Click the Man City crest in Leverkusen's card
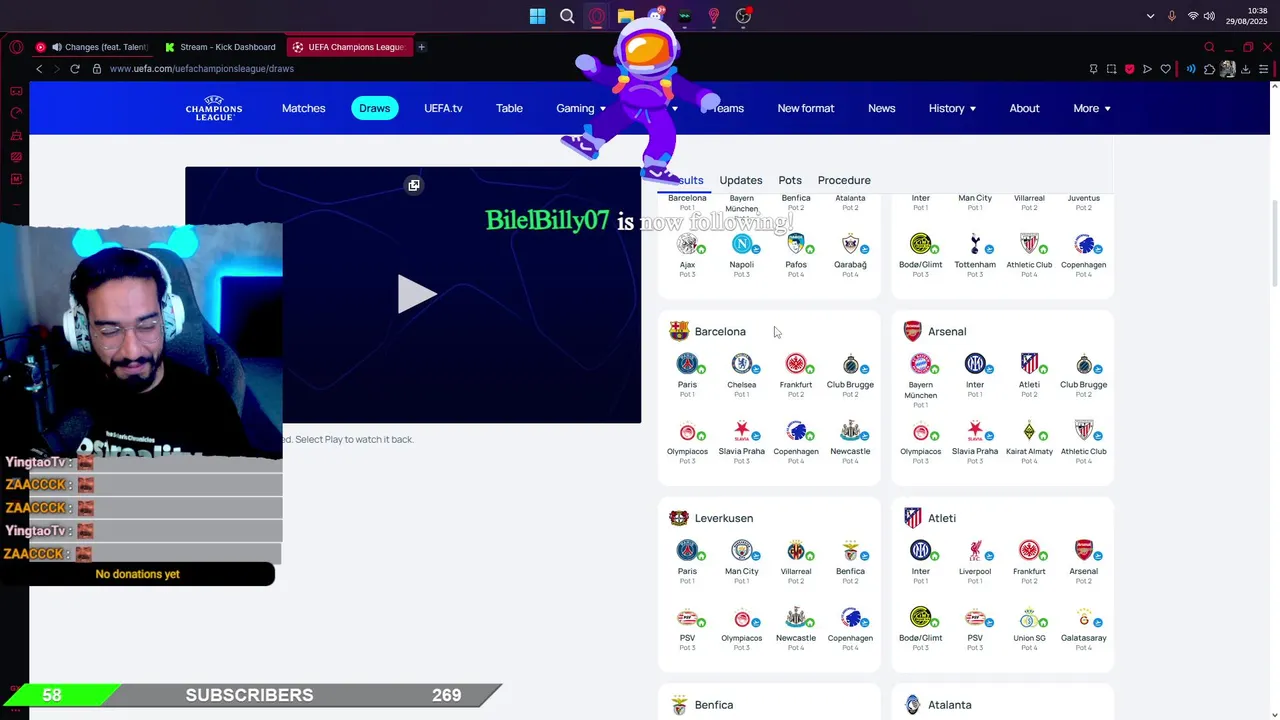 click(x=741, y=551)
